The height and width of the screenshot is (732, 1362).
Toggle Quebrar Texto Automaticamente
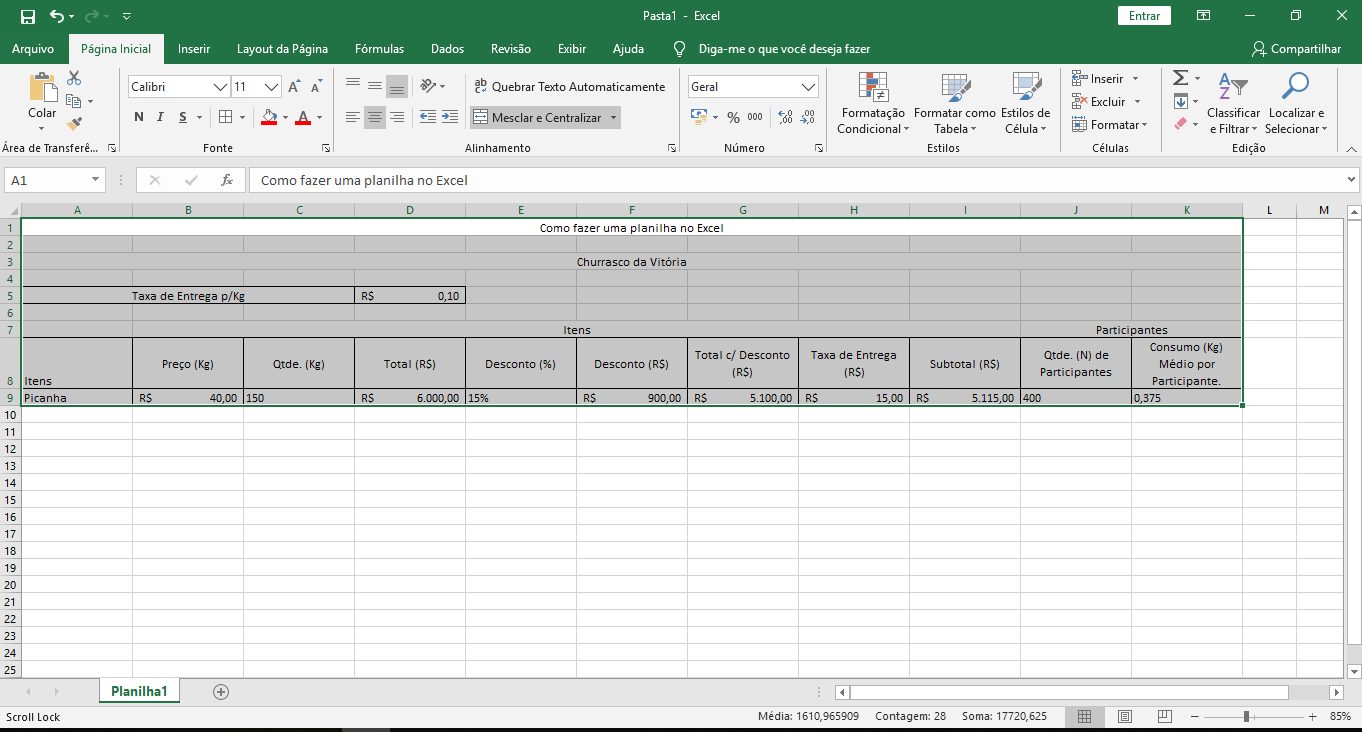tap(569, 87)
